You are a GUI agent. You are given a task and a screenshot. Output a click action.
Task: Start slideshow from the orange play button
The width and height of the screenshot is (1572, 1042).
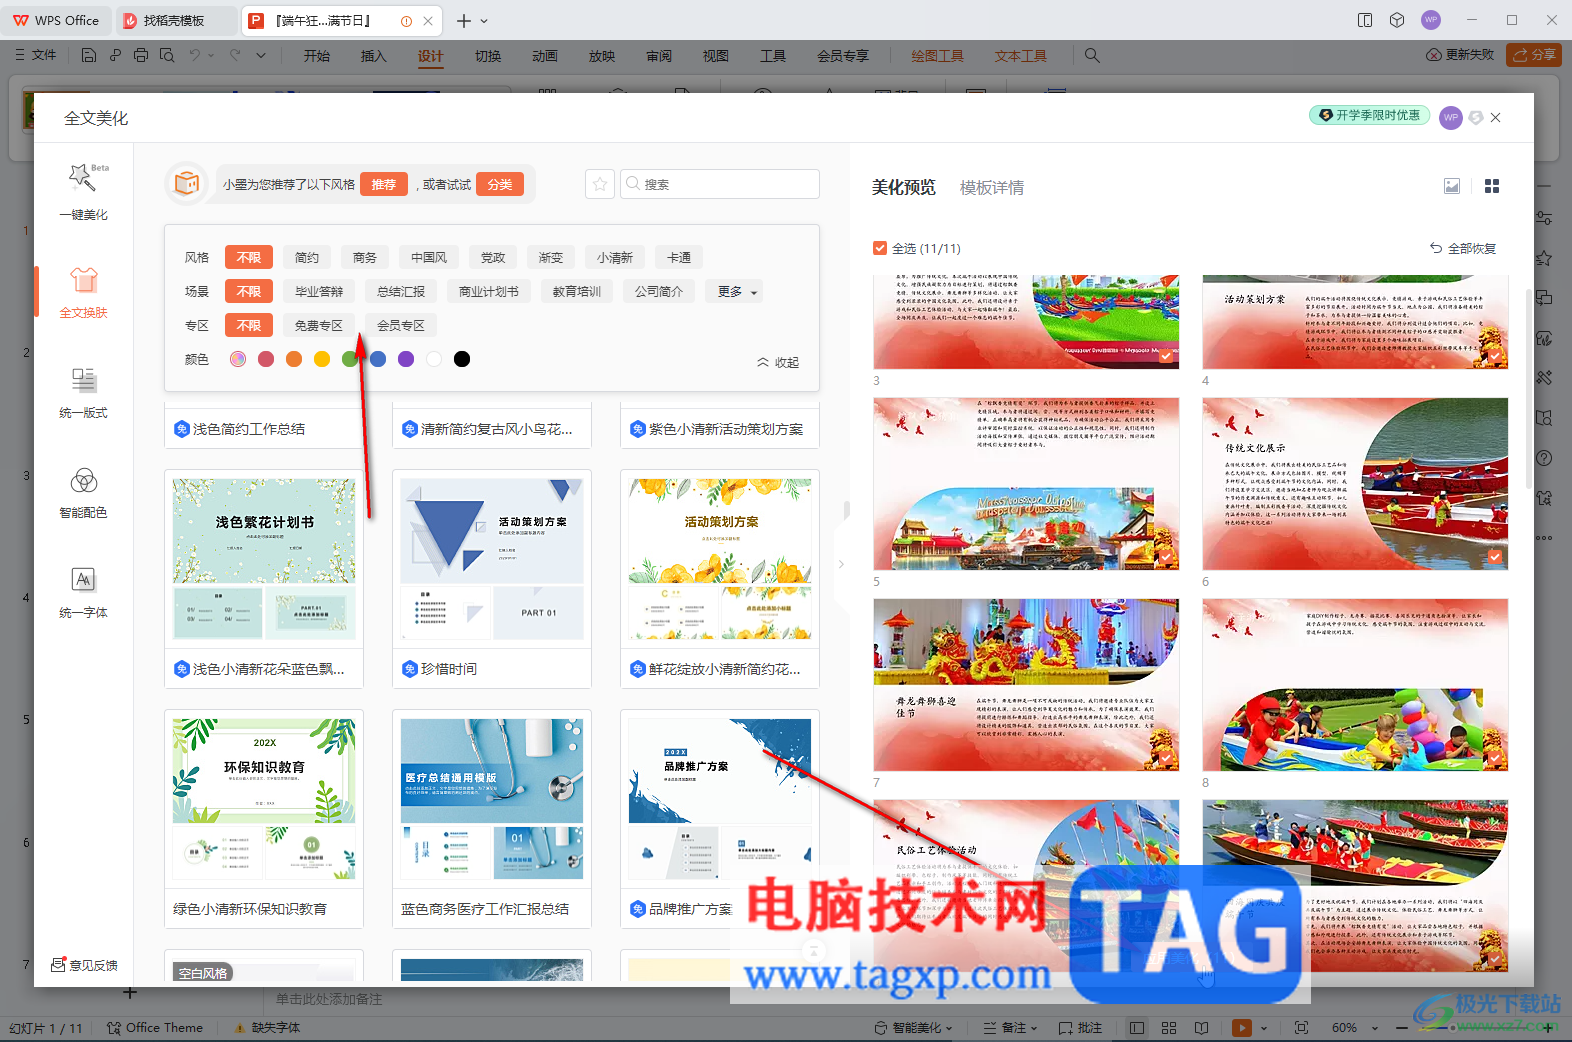[1242, 1028]
